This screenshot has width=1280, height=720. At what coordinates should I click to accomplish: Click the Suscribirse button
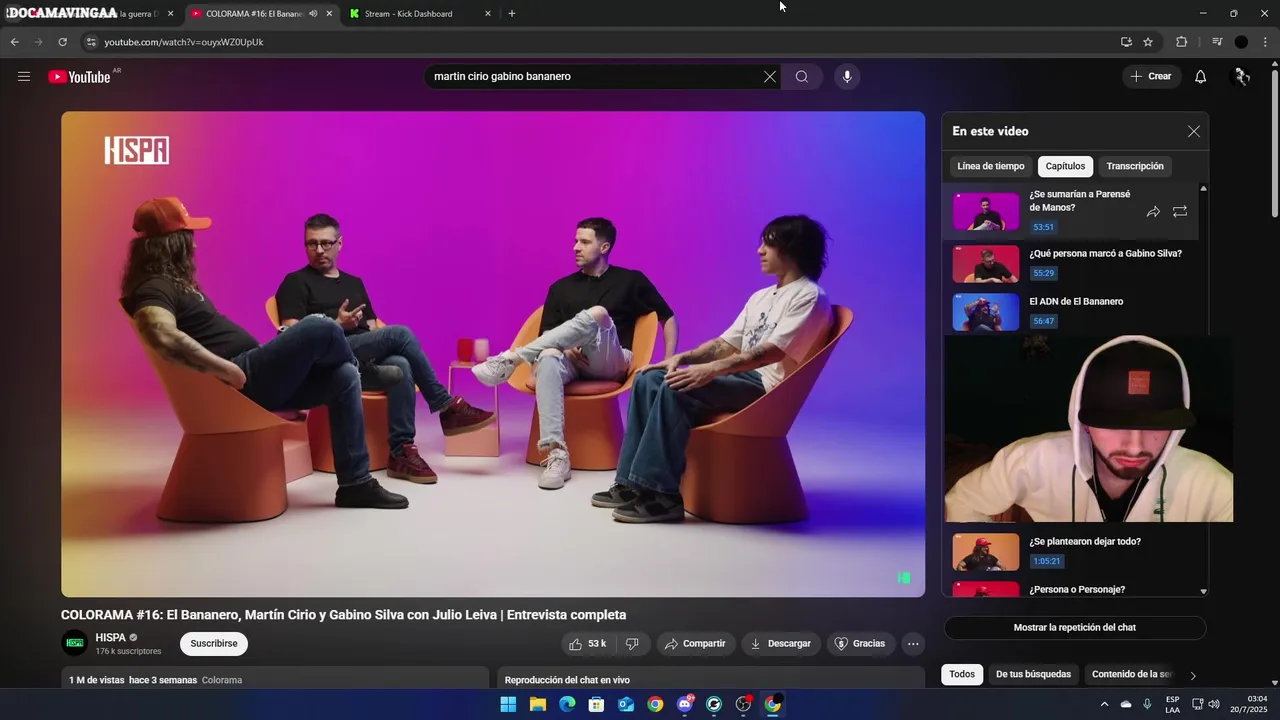[x=214, y=644]
